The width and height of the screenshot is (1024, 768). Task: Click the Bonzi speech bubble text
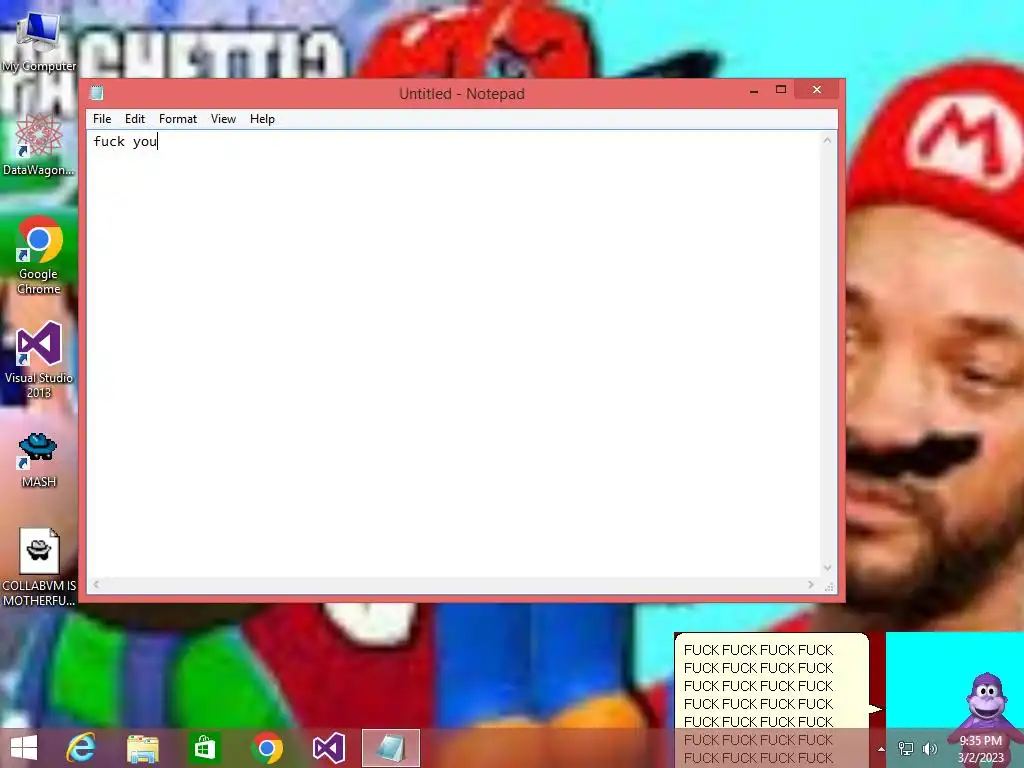pyautogui.click(x=758, y=704)
